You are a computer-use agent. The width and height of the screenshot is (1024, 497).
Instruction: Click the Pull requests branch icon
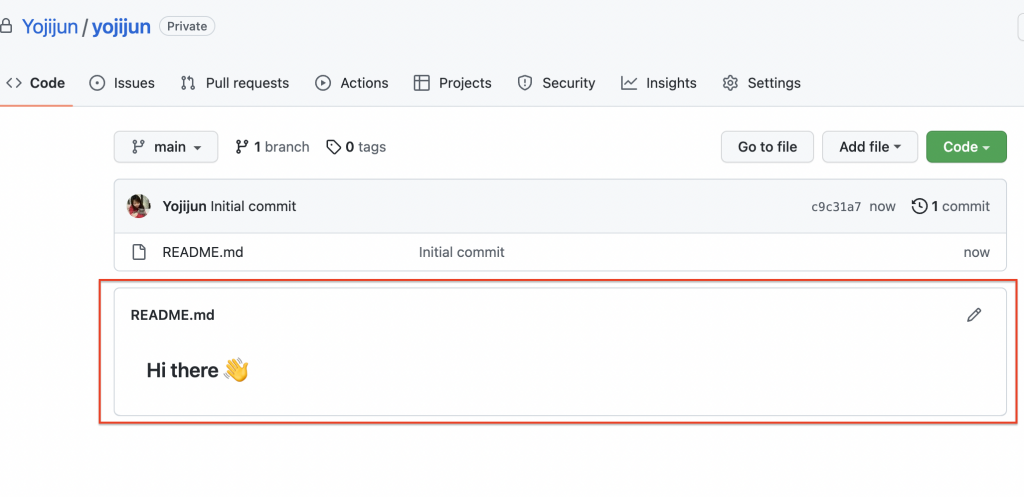coord(188,83)
